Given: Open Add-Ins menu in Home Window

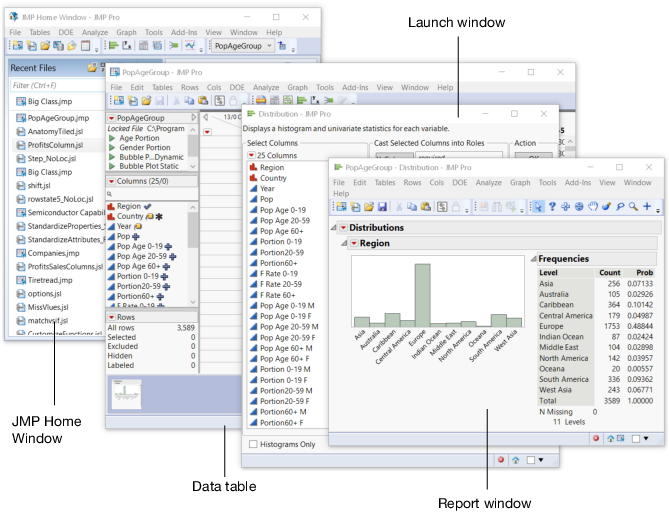Looking at the screenshot, I should pos(184,32).
